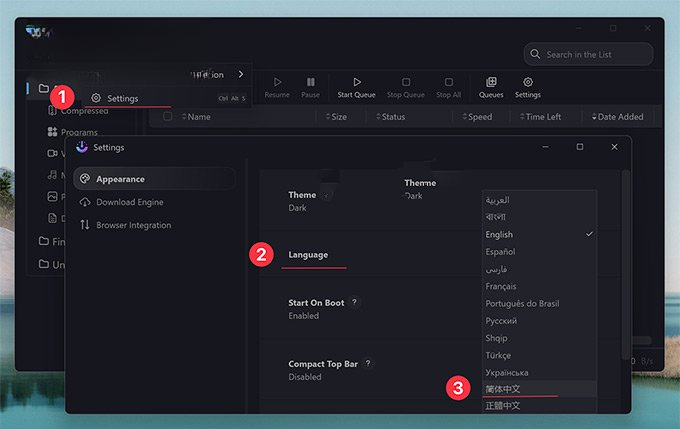Sort downloads by Date Added column
Viewport: 680px width, 429px height.
click(x=618, y=117)
